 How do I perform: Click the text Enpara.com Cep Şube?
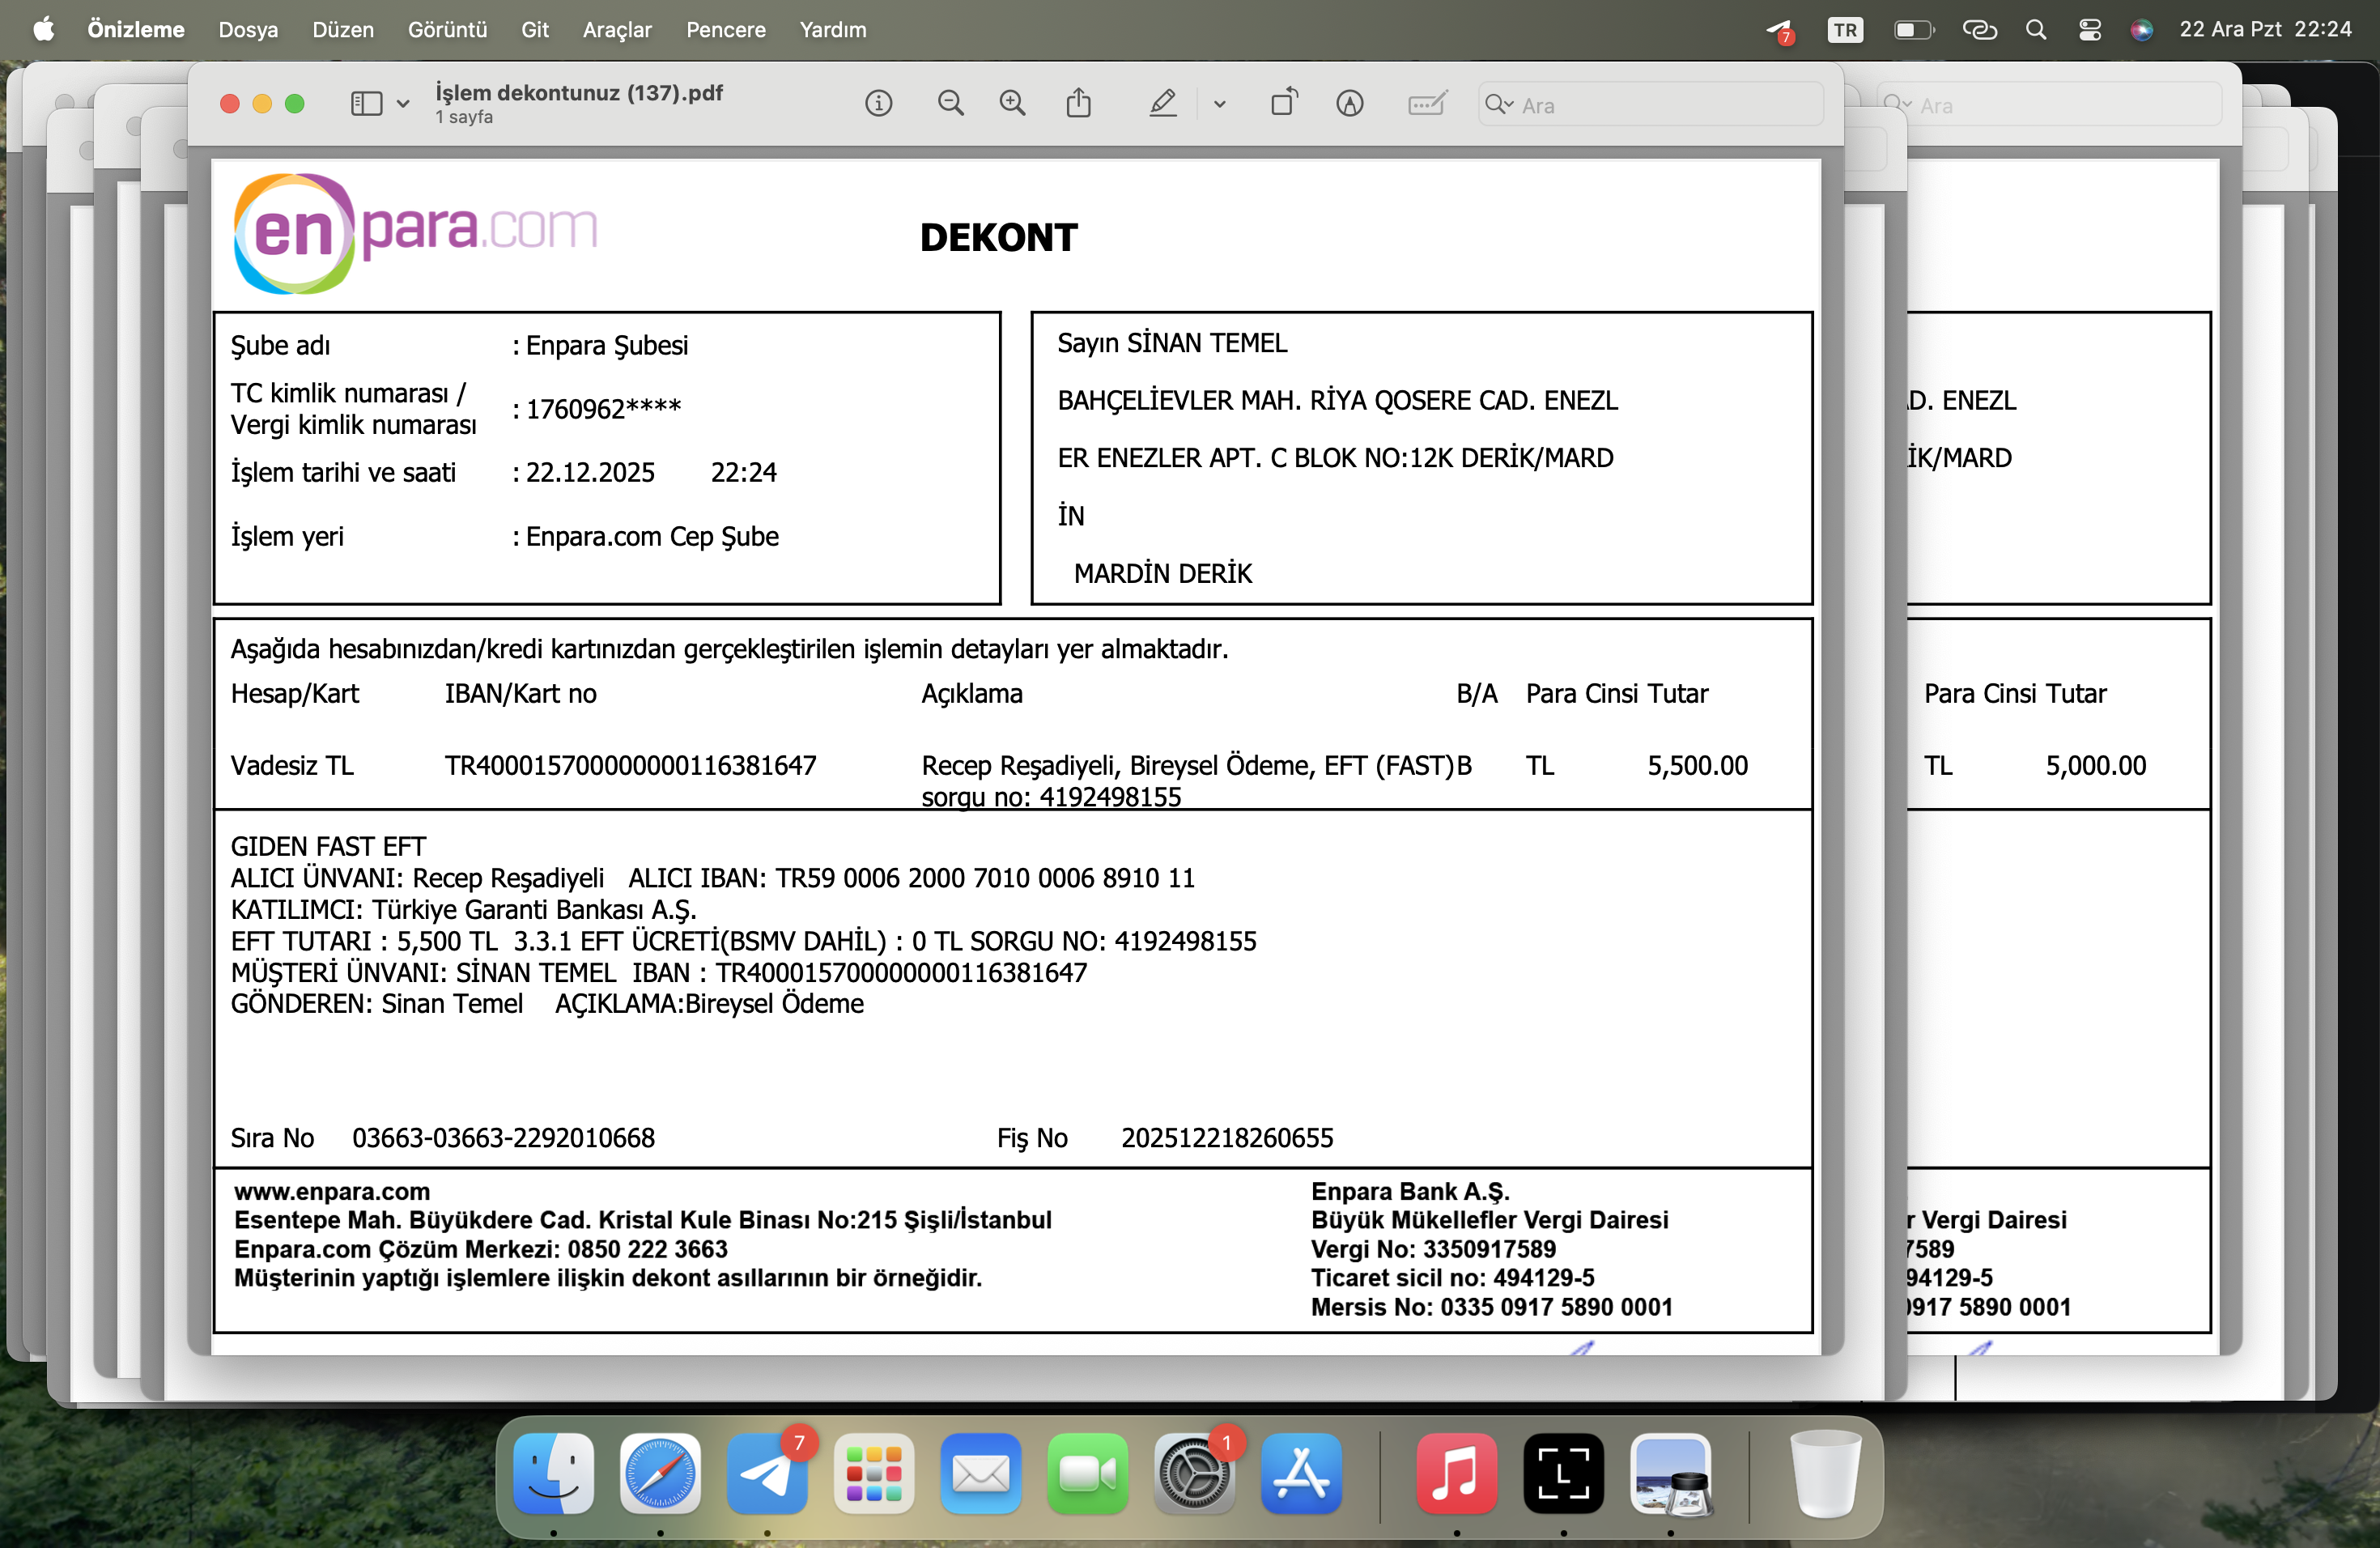pos(652,536)
